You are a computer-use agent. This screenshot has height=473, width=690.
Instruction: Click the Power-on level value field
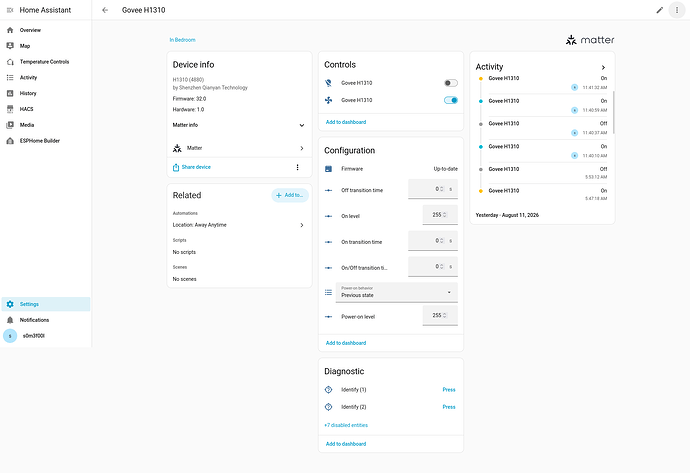(x=440, y=315)
